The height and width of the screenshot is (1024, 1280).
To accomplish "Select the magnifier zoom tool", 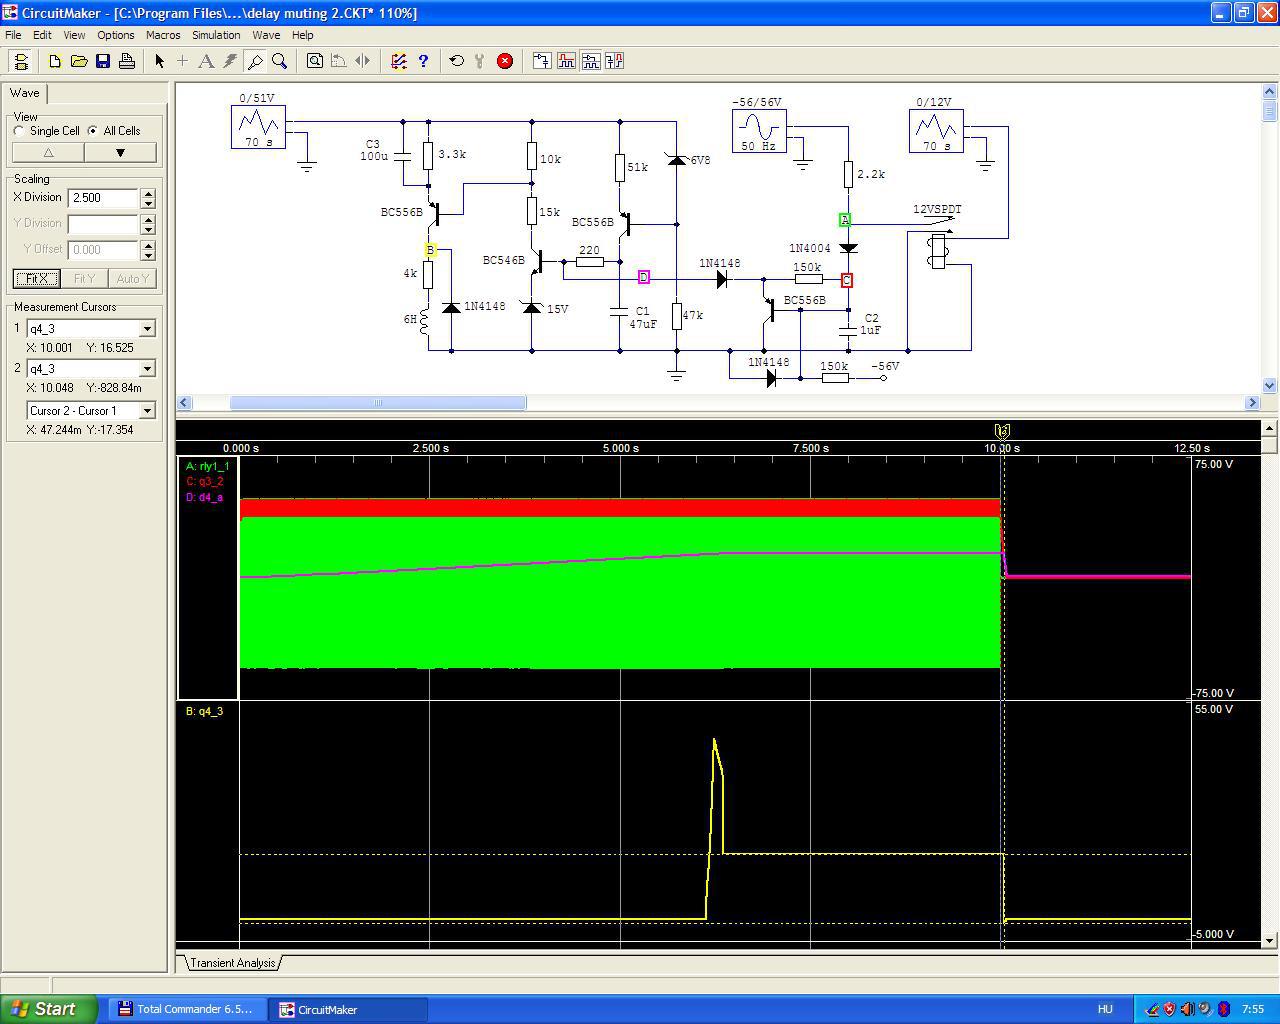I will coord(280,61).
